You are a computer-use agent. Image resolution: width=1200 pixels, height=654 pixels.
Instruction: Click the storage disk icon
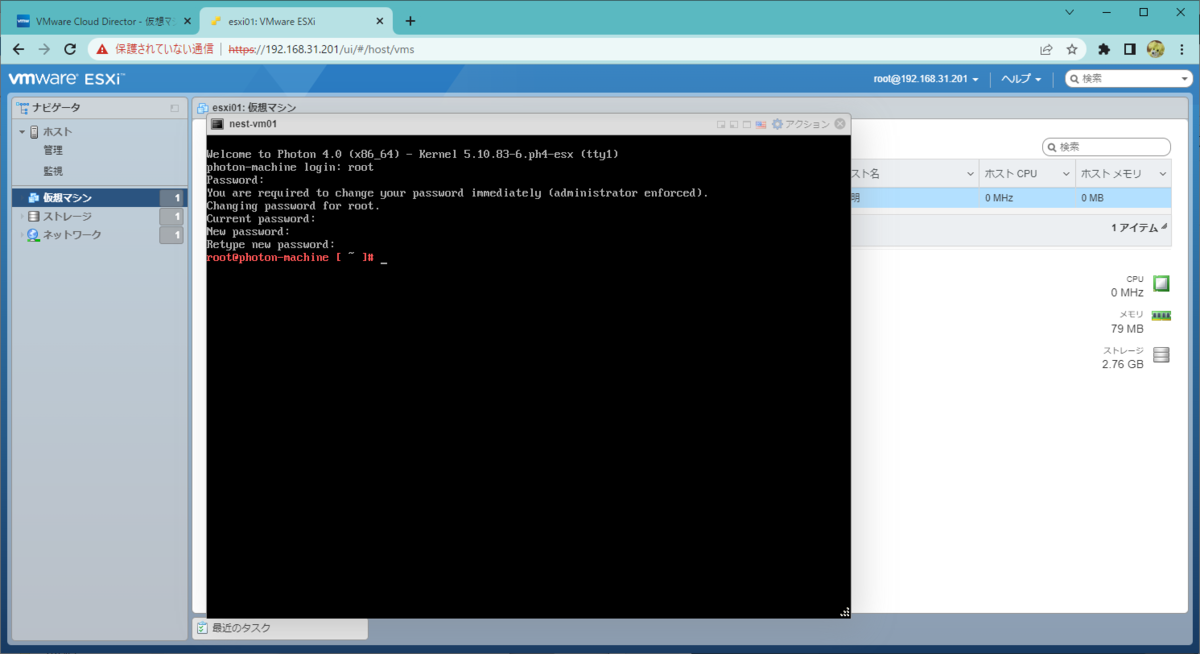coord(1161,354)
